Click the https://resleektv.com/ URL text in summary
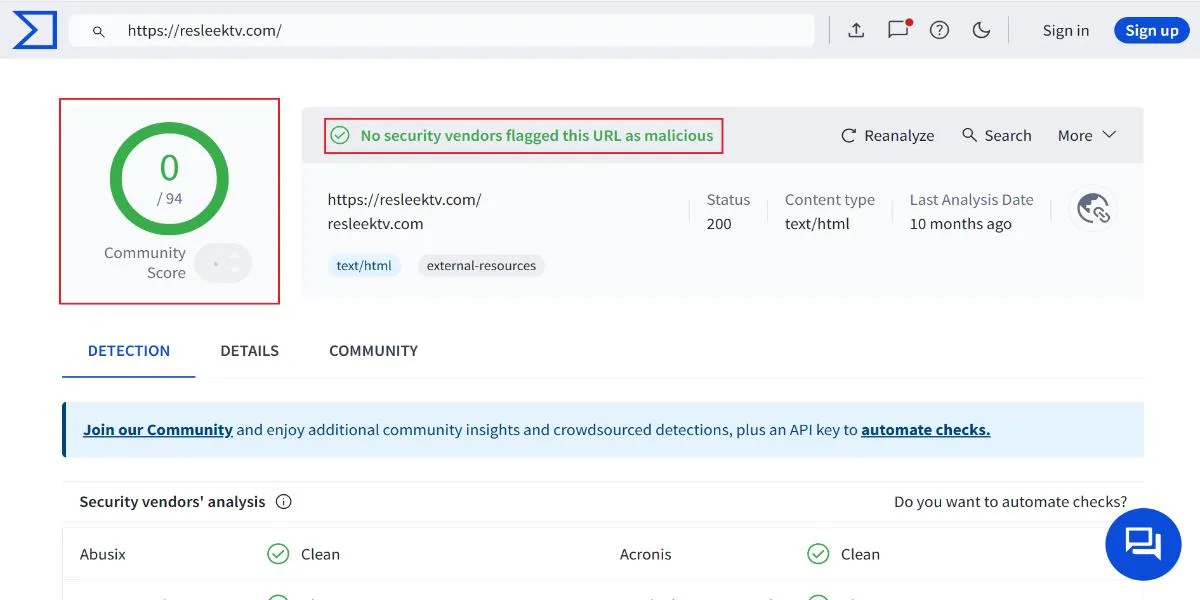The height and width of the screenshot is (600, 1200). pos(404,200)
